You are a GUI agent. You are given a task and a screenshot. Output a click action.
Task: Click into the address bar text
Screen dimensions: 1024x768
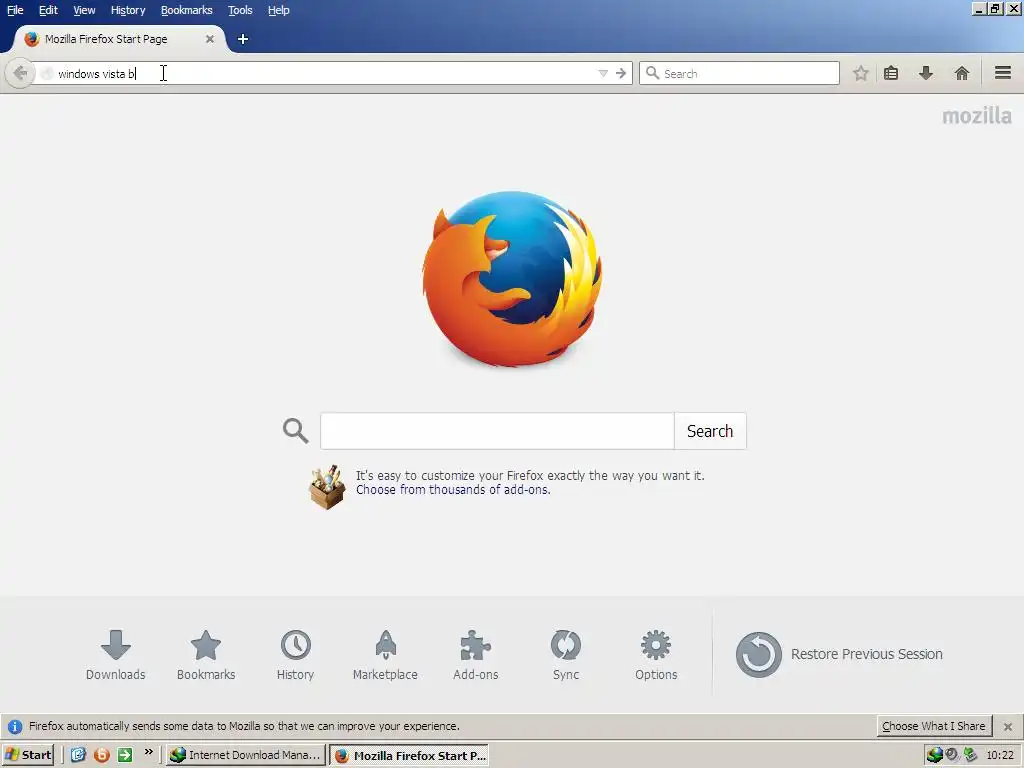(x=97, y=74)
